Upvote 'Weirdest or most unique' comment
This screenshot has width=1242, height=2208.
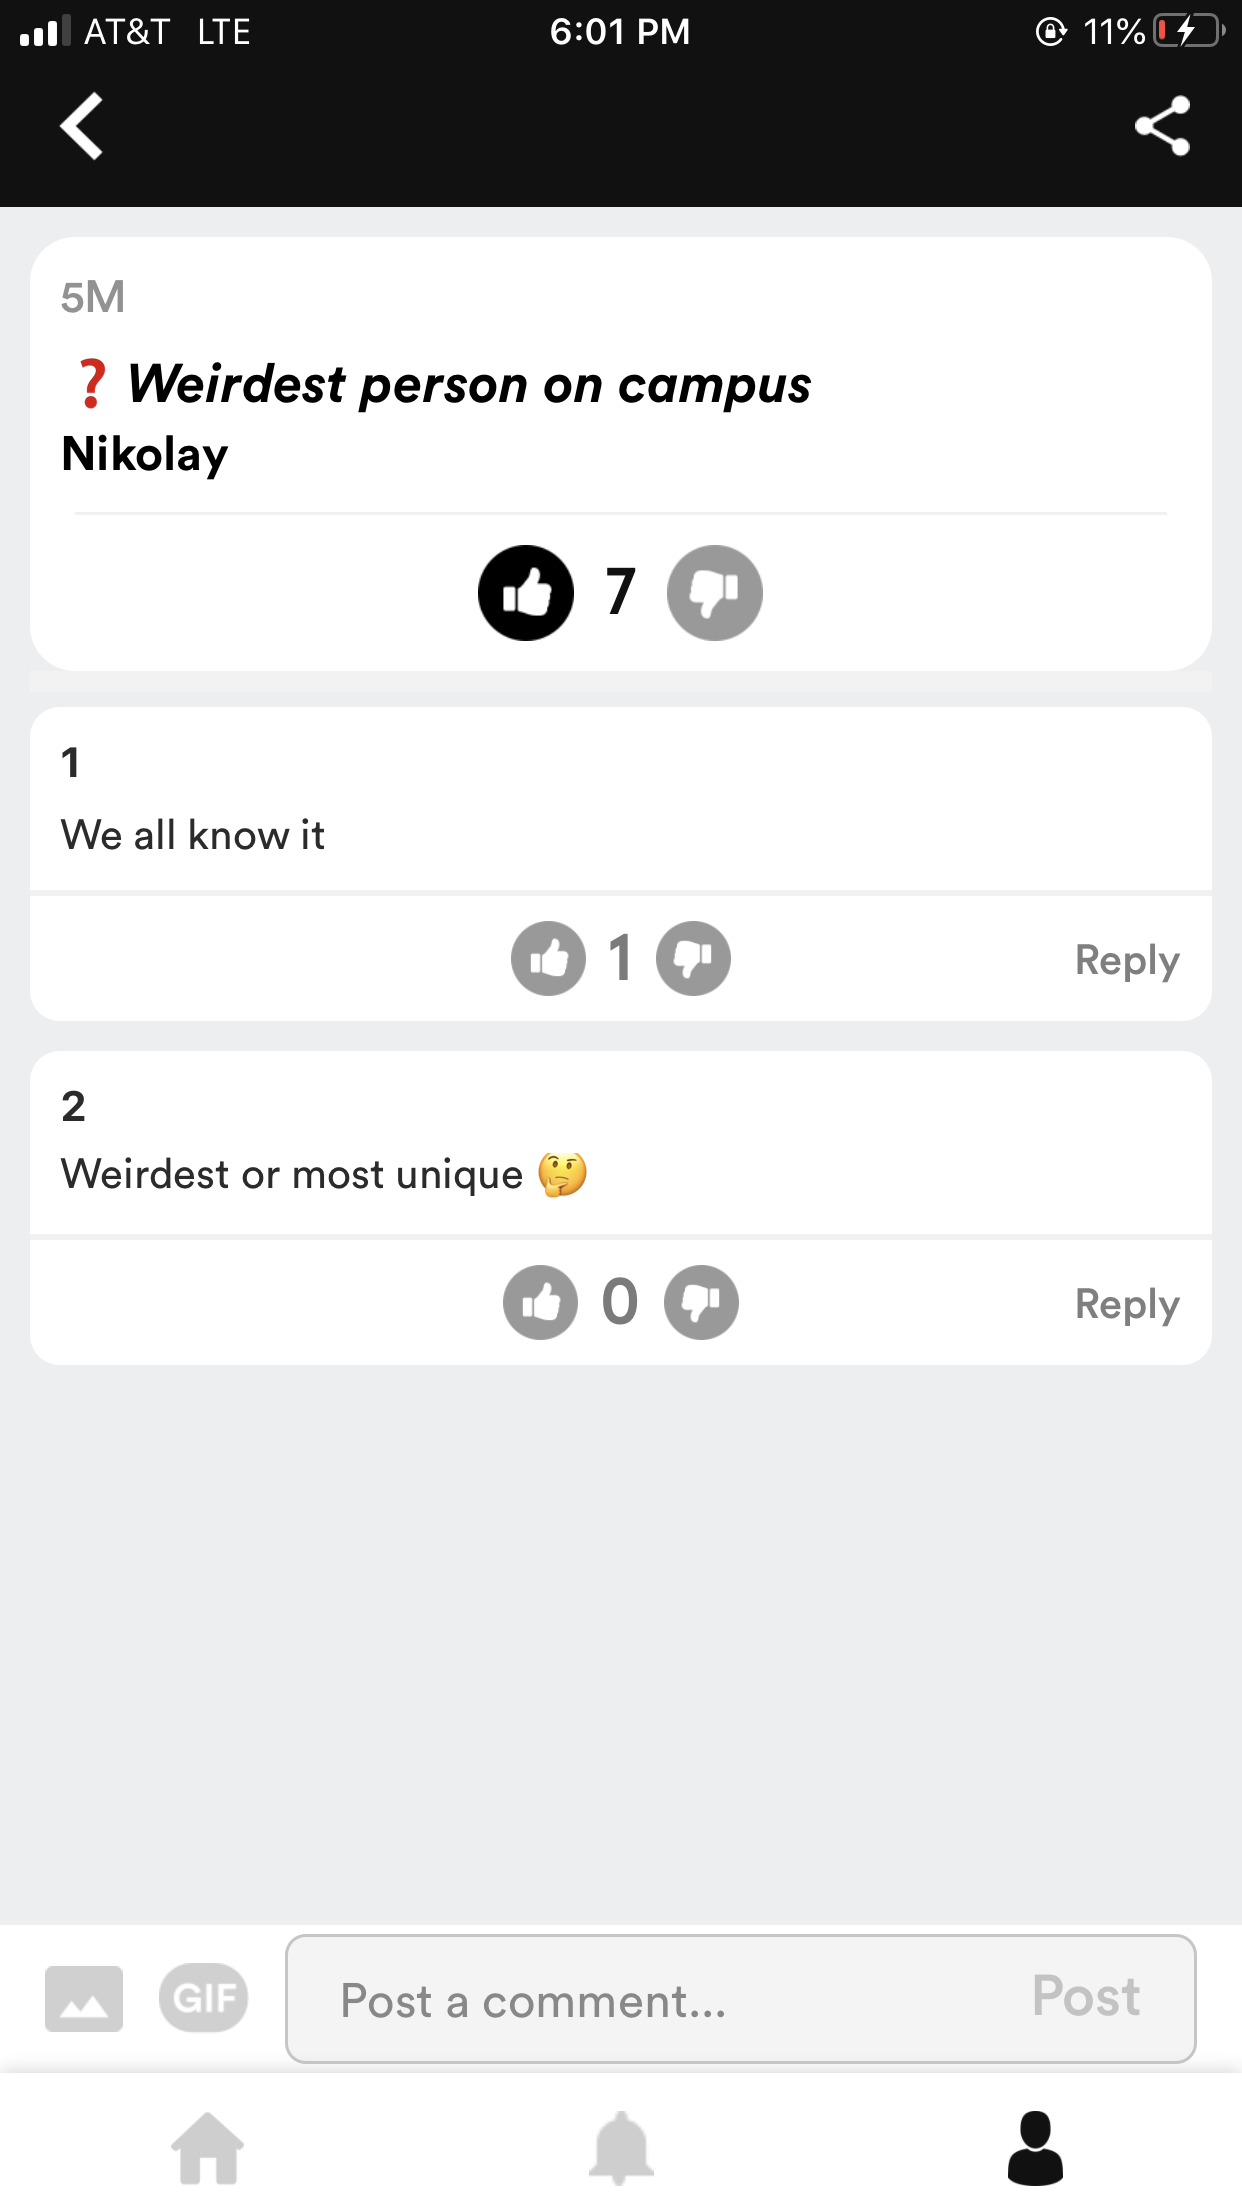[x=540, y=1302]
